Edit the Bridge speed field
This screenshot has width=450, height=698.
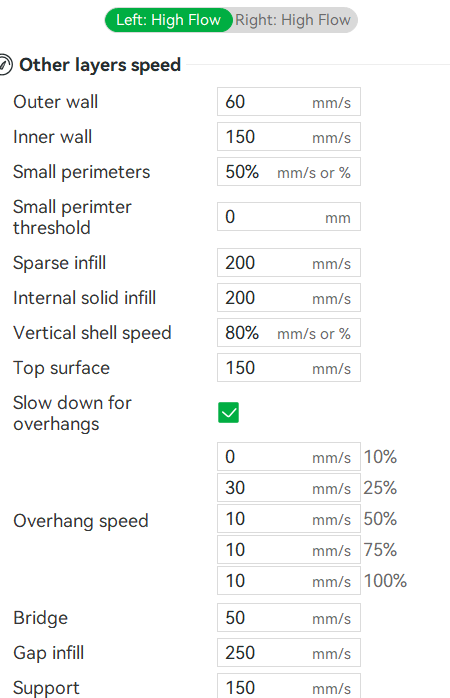(x=289, y=618)
